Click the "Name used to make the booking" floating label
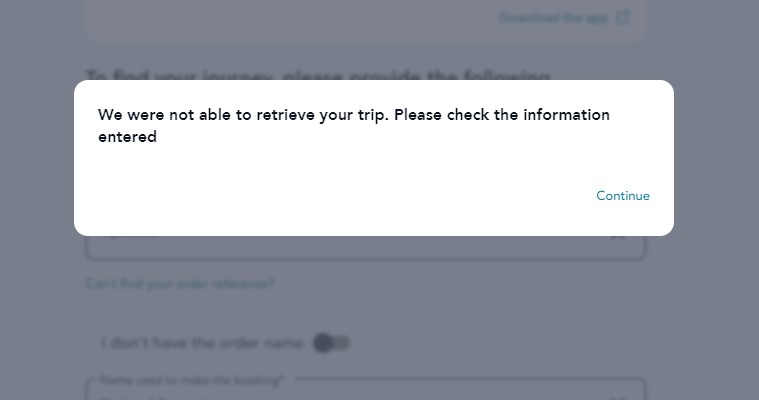759x400 pixels. coord(192,381)
